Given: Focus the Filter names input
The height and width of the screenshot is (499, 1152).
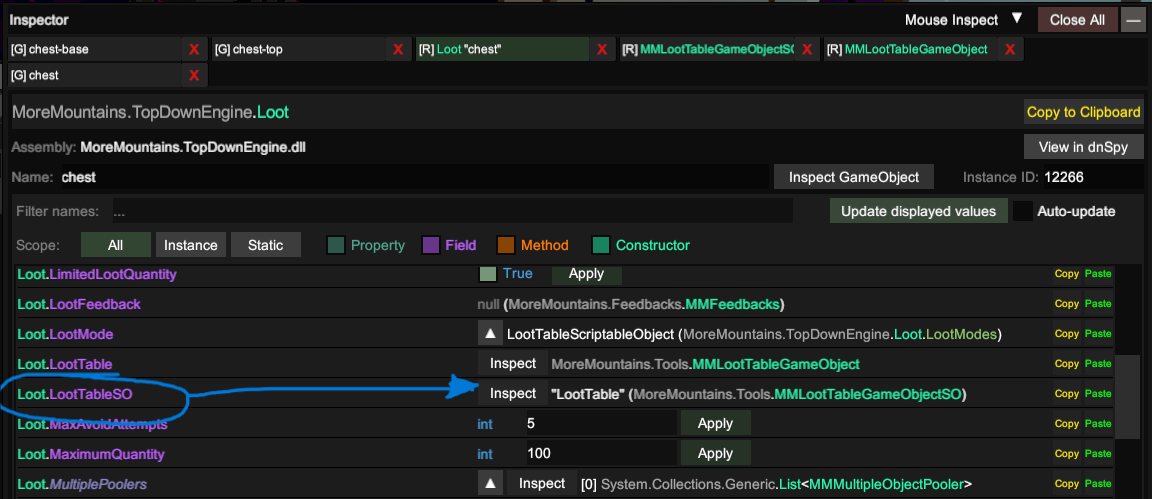Looking at the screenshot, I should pos(453,211).
